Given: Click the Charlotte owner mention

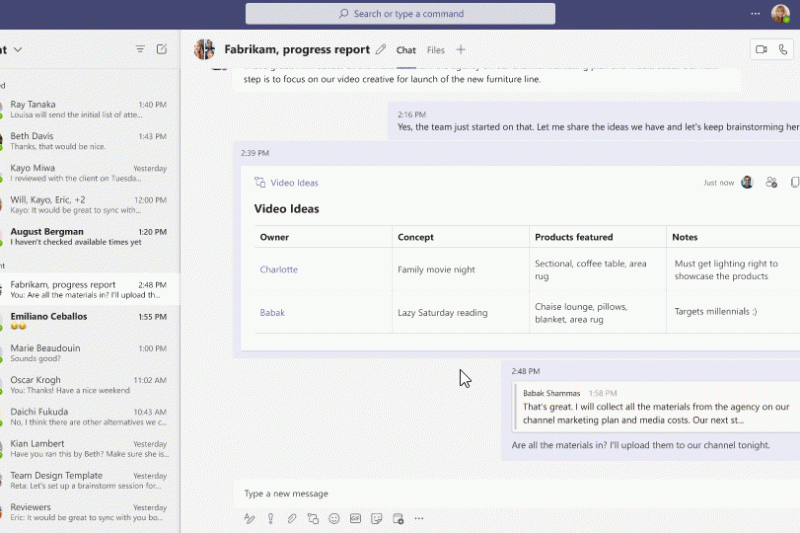Looking at the screenshot, I should (x=279, y=269).
